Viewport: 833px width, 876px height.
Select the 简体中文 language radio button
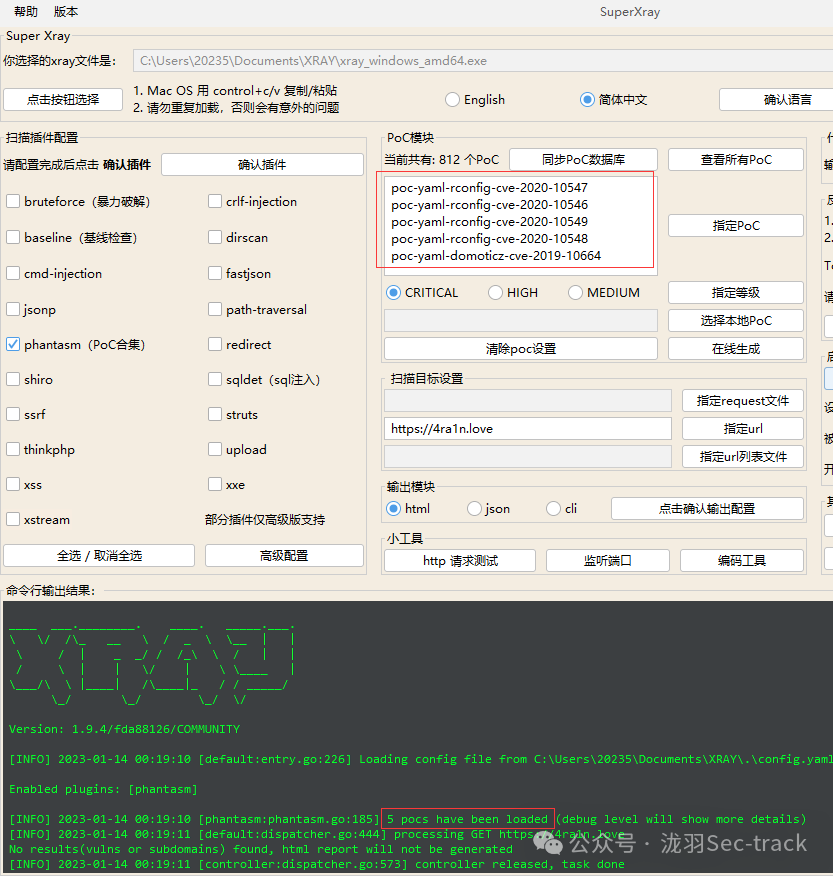(x=587, y=100)
